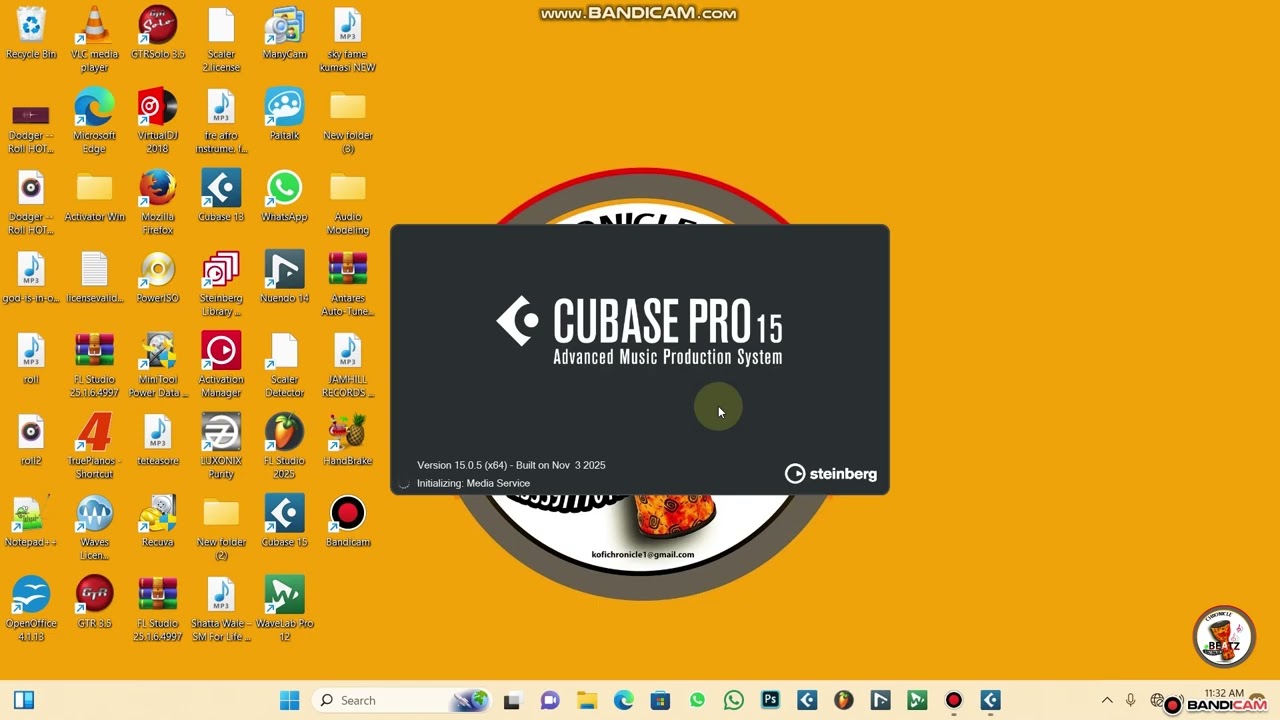Image resolution: width=1280 pixels, height=720 pixels.
Task: Open Microsoft Store from the taskbar
Action: point(660,700)
